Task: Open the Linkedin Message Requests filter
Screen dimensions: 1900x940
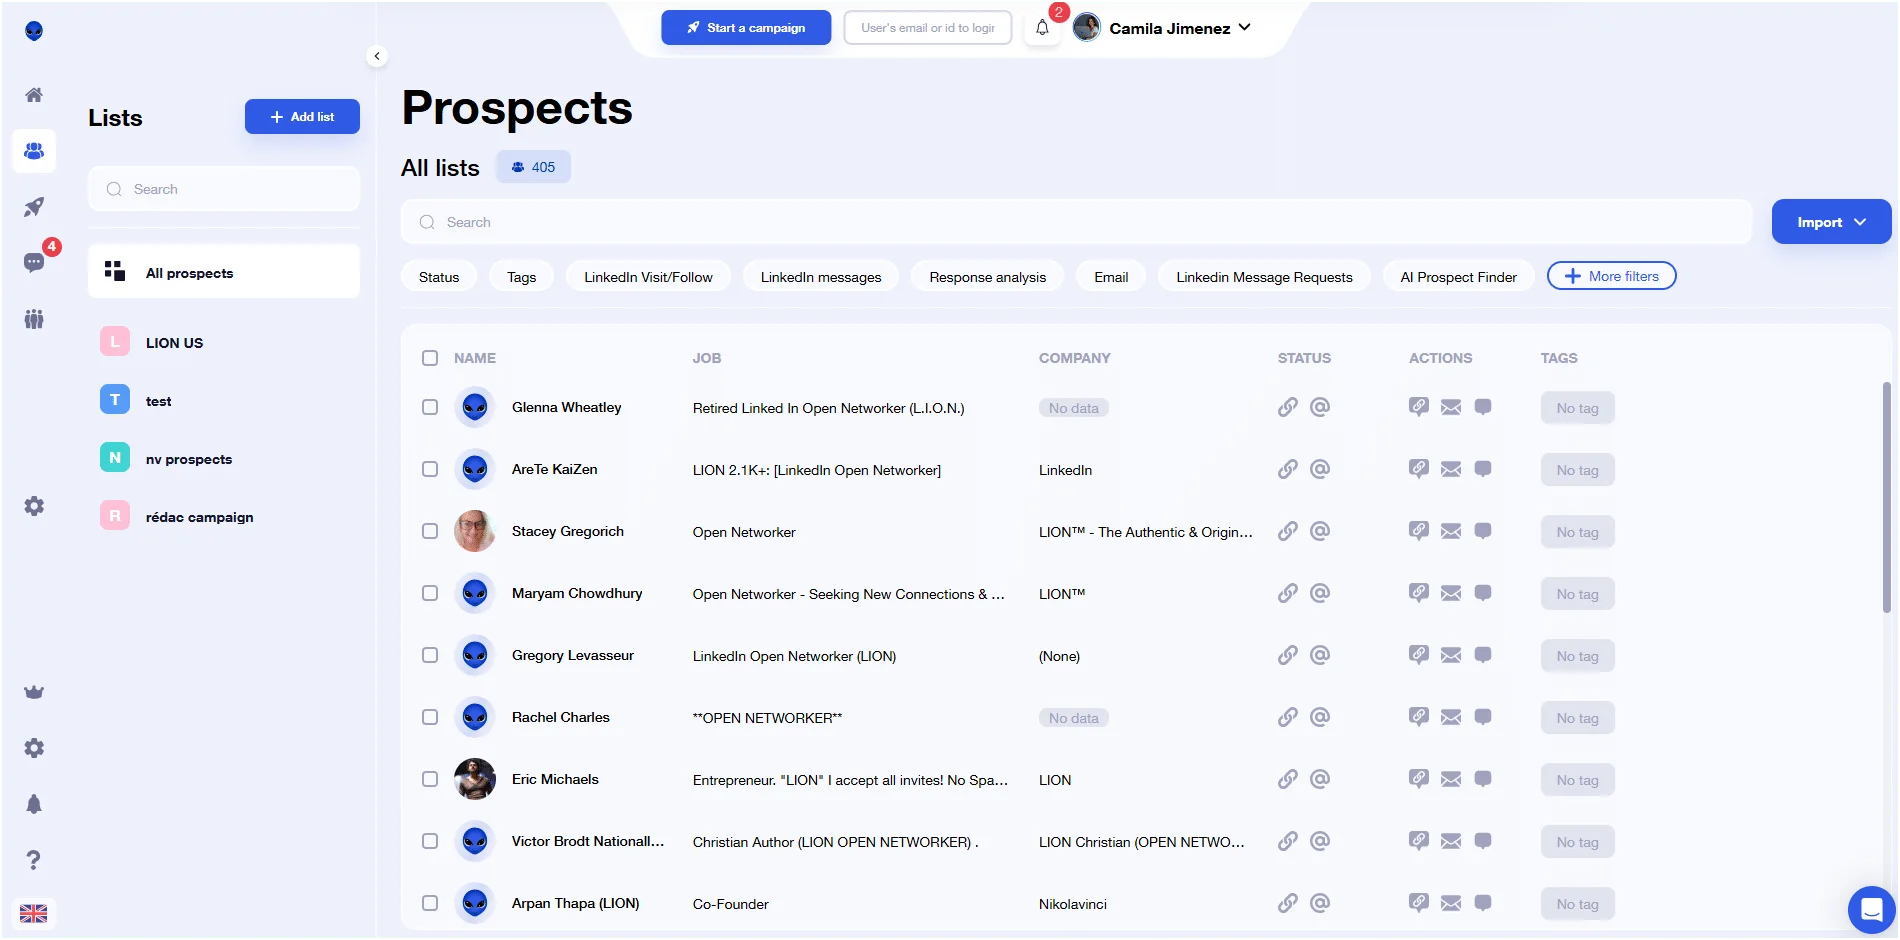Action: point(1264,277)
